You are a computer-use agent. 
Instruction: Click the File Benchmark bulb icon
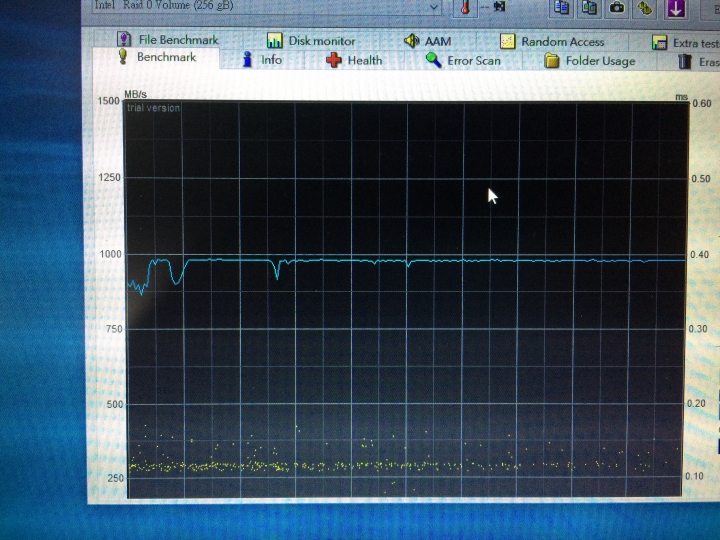[124, 39]
